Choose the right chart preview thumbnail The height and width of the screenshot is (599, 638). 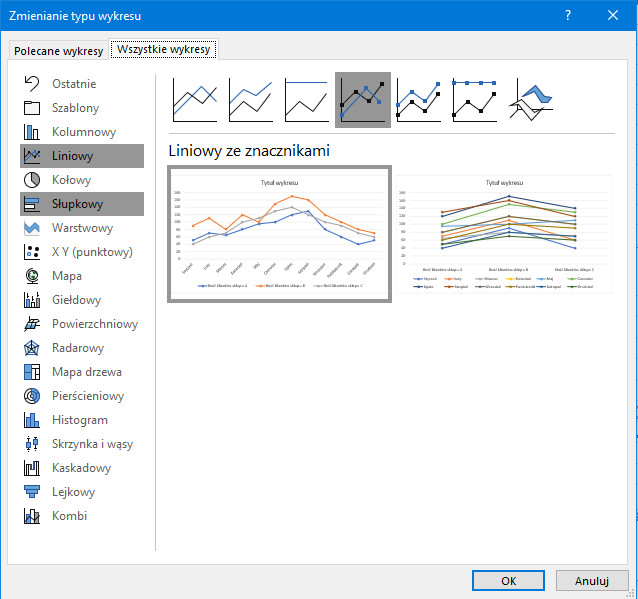tap(504, 233)
